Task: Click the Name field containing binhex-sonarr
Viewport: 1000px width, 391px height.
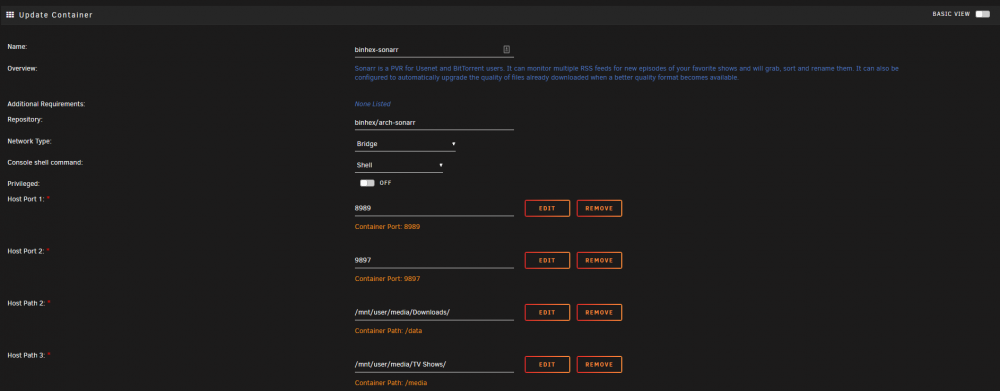Action: tap(434, 50)
